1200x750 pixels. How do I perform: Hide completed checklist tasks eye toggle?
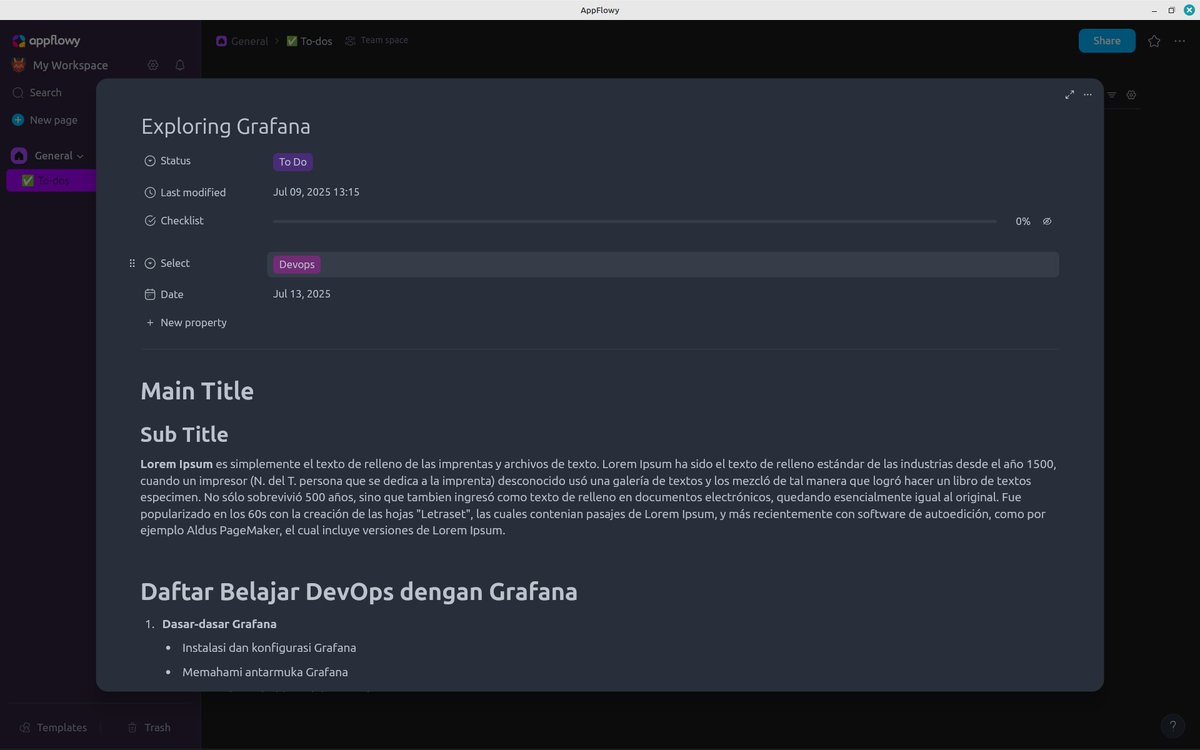(1047, 221)
